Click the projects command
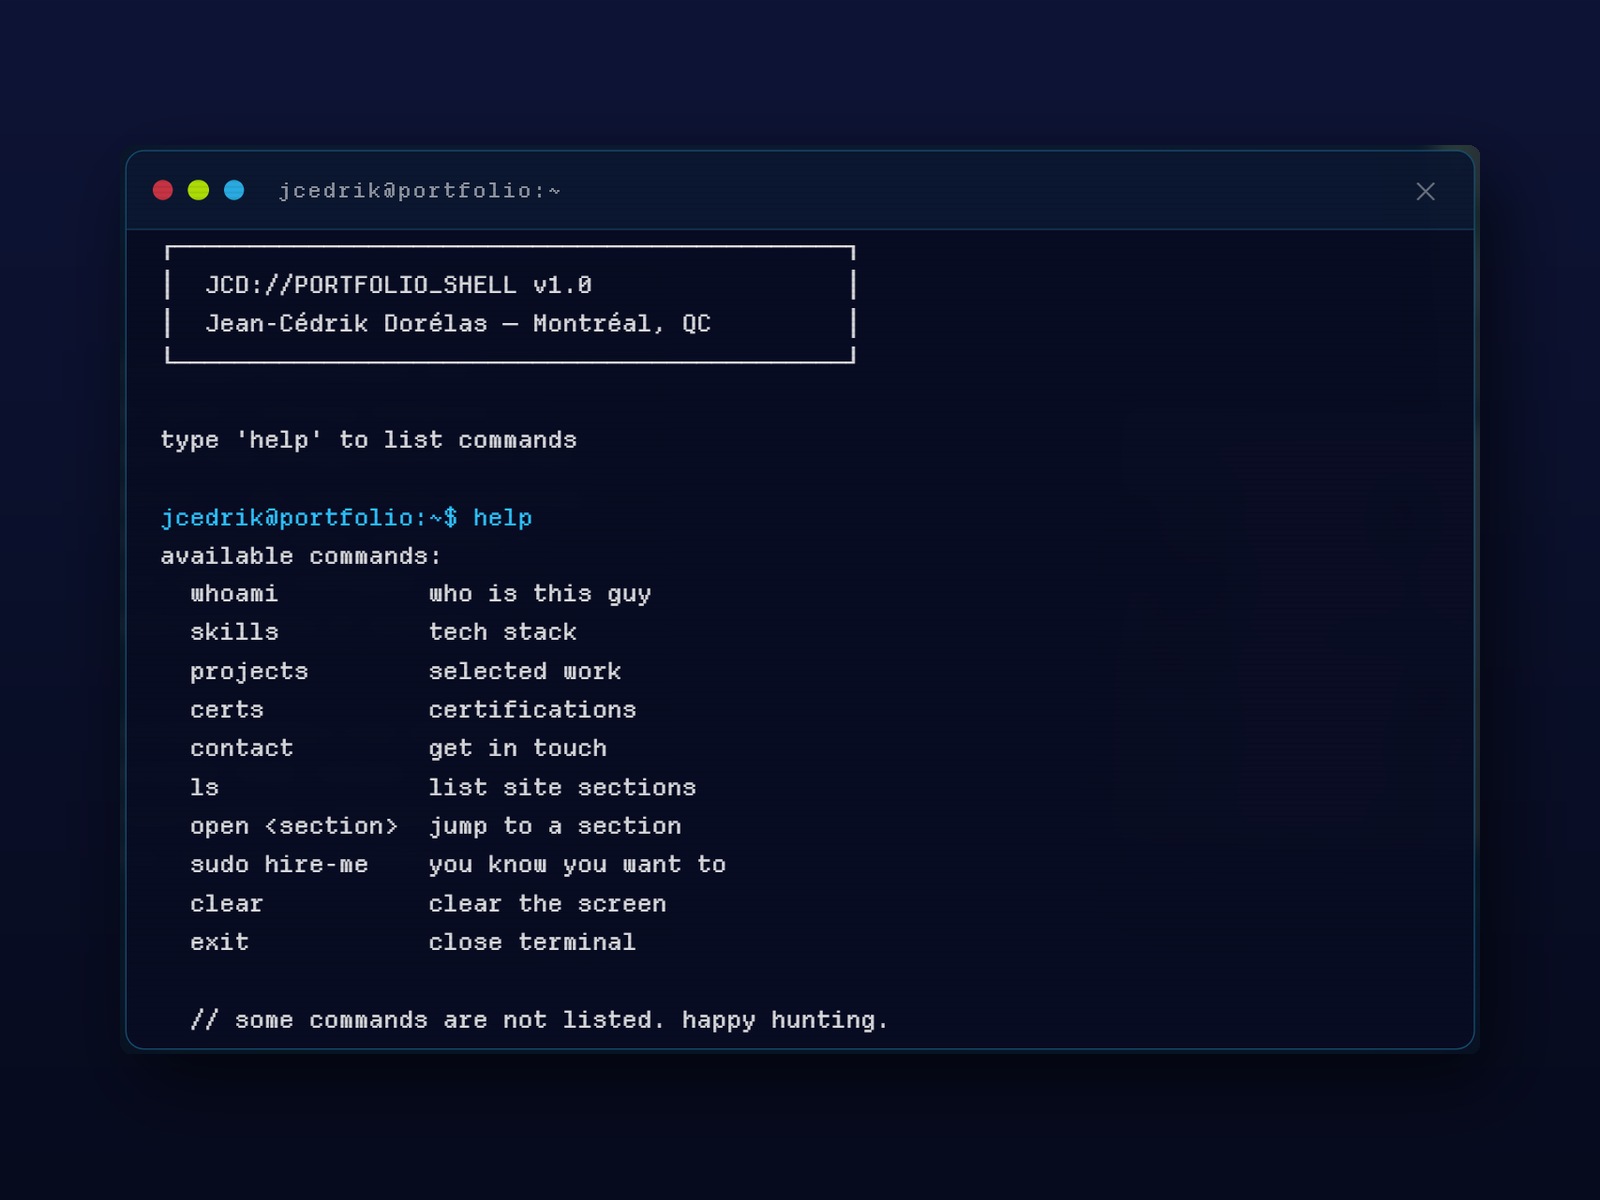The image size is (1600, 1200). [x=249, y=672]
